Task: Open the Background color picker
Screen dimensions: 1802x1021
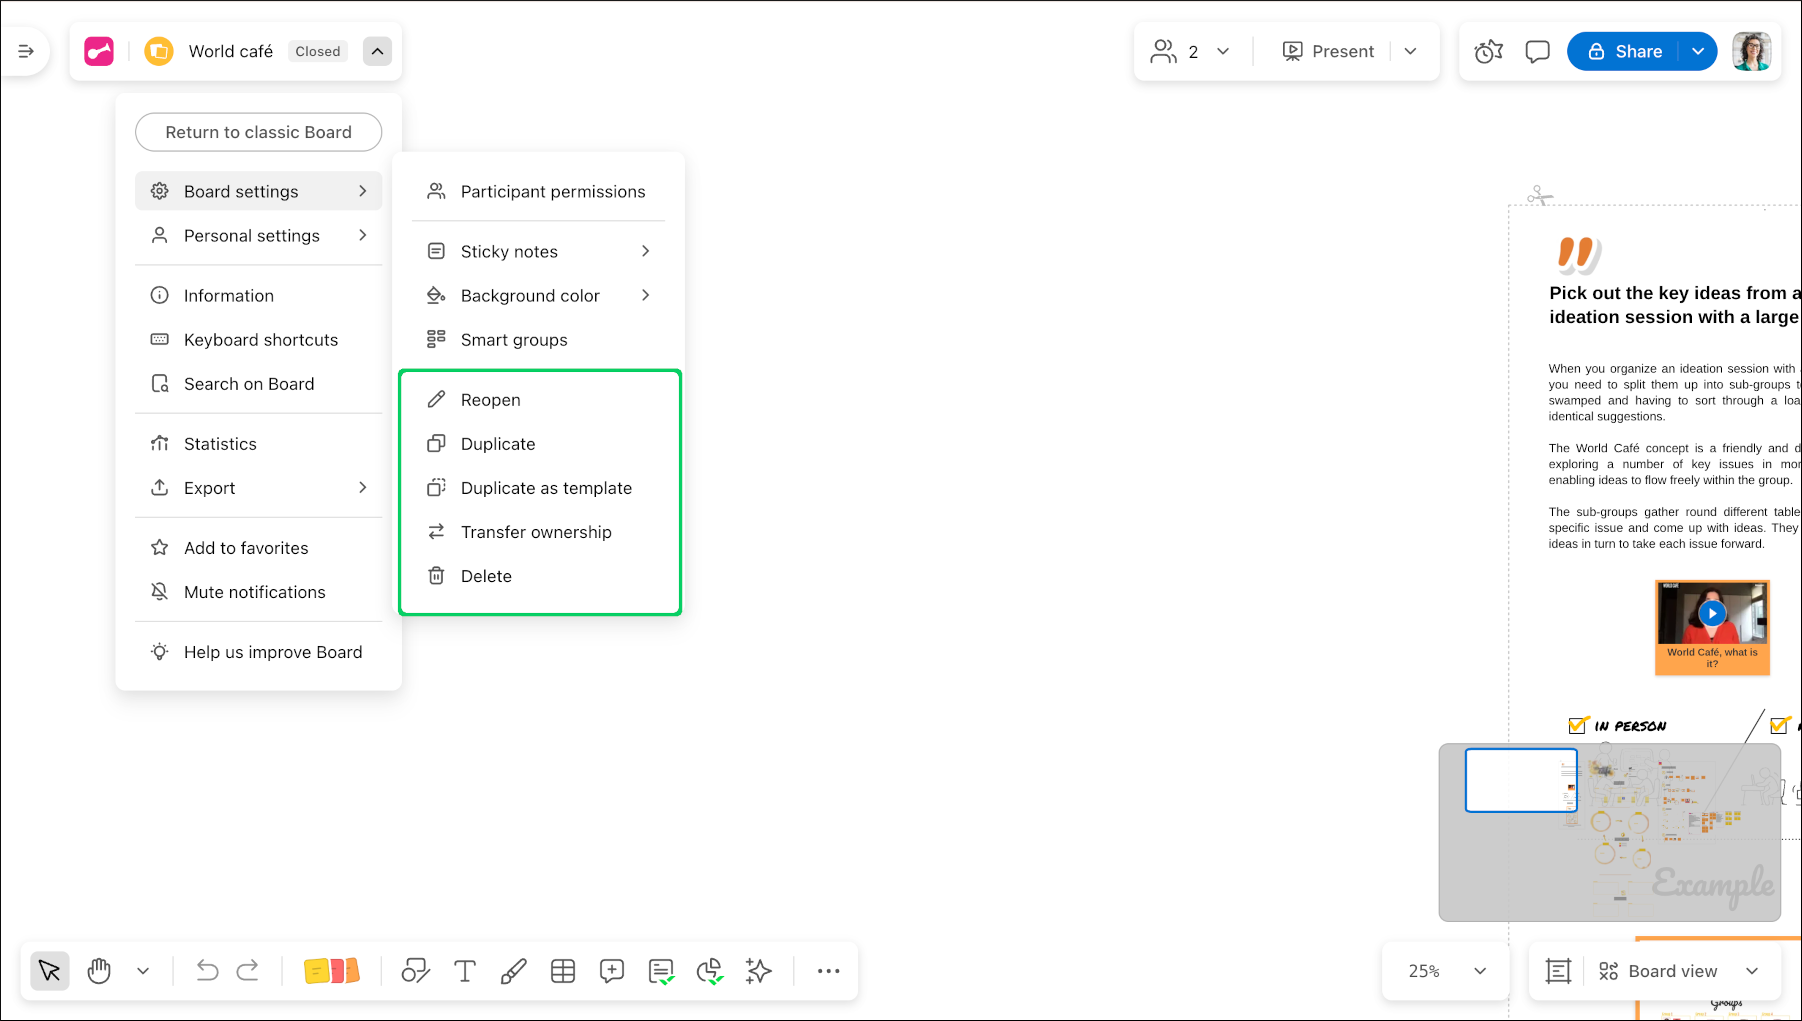Action: point(530,295)
